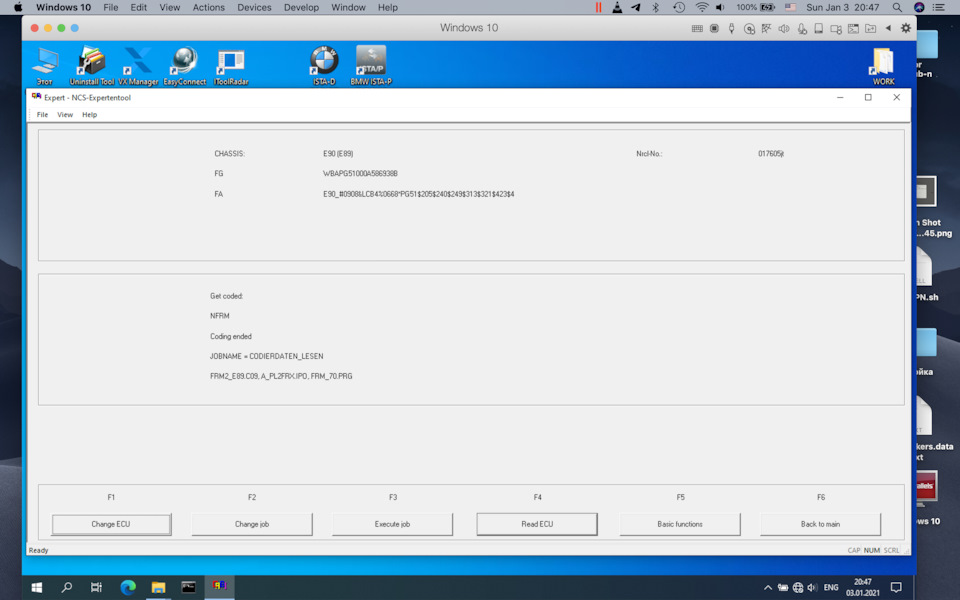Switch to the command prompt taskbar item
This screenshot has height=600, width=960.
[189, 587]
